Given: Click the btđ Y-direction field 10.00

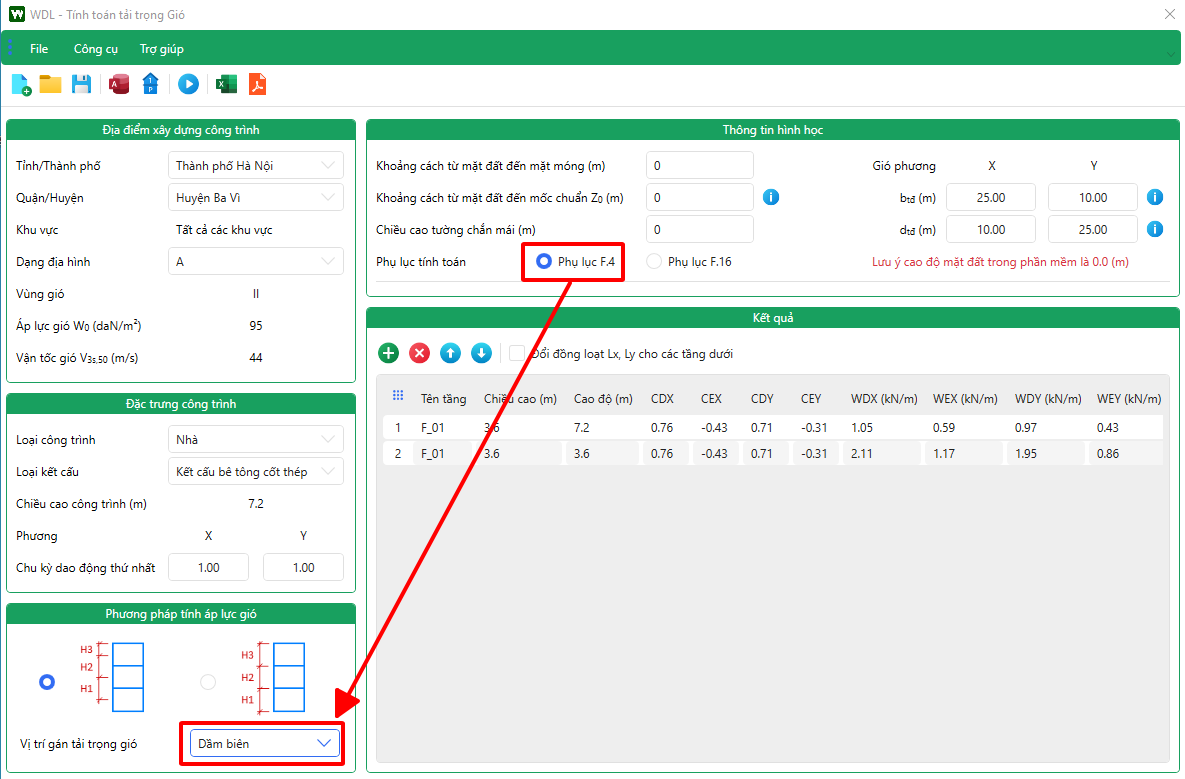Looking at the screenshot, I should (1093, 197).
